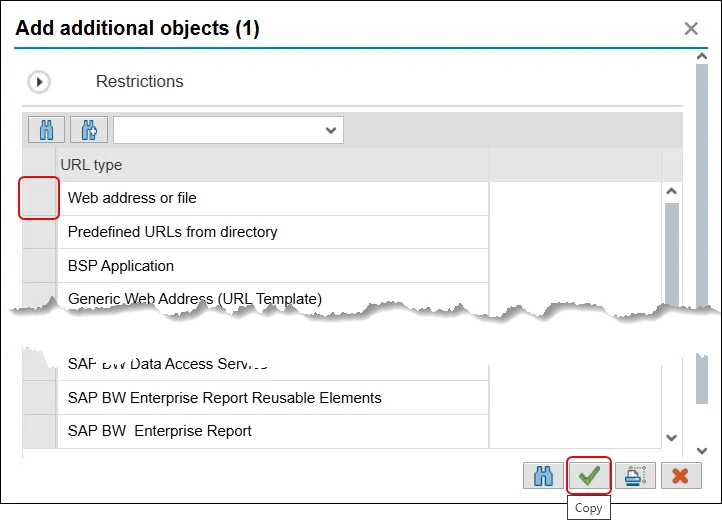Screen dimensions: 722x520
Task: Confirm selection with the green Copy checkmark
Action: [x=589, y=476]
